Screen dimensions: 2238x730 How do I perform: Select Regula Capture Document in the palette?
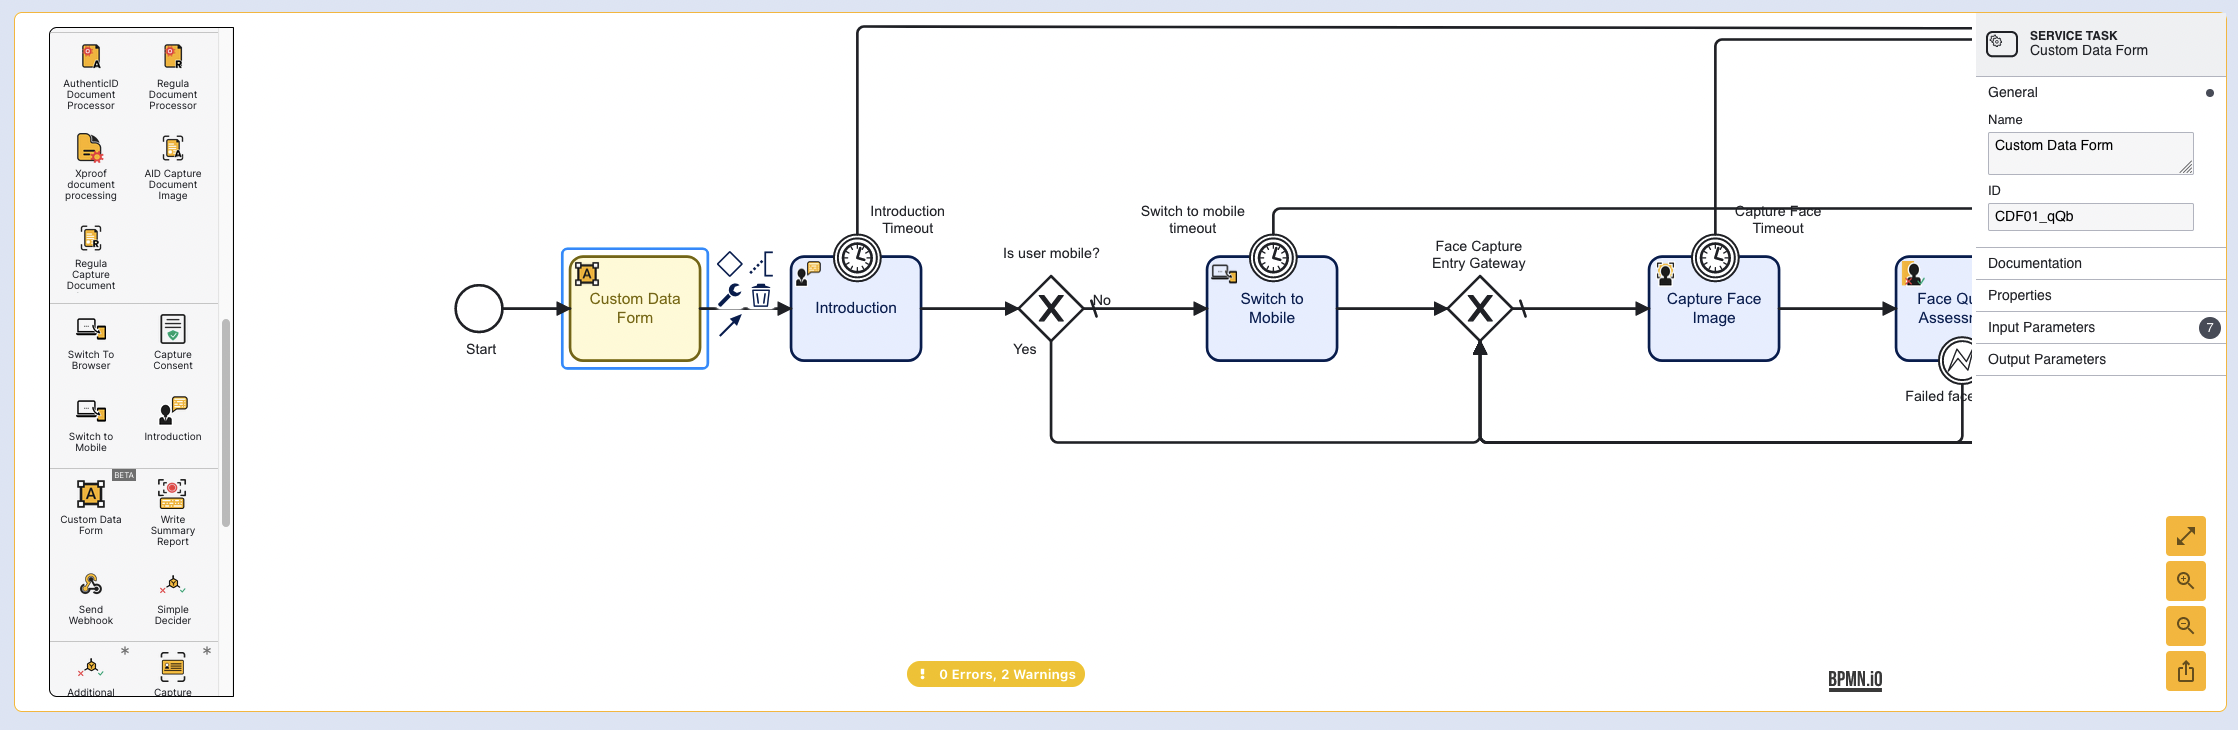coord(91,257)
